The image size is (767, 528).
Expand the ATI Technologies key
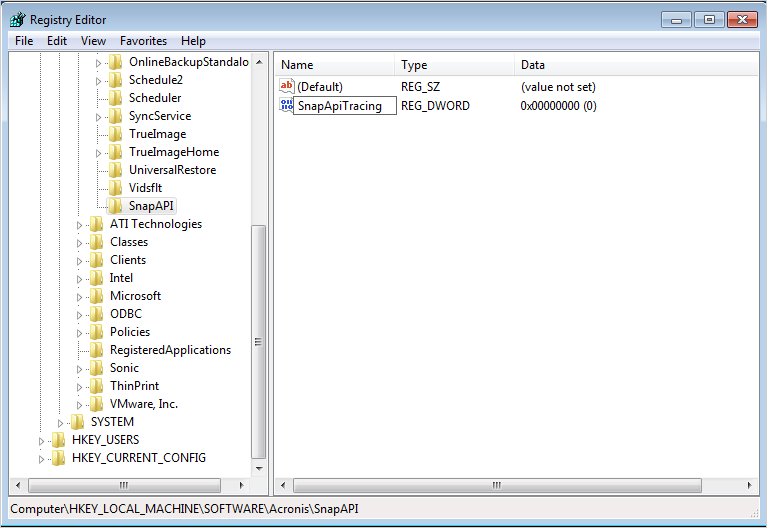79,225
